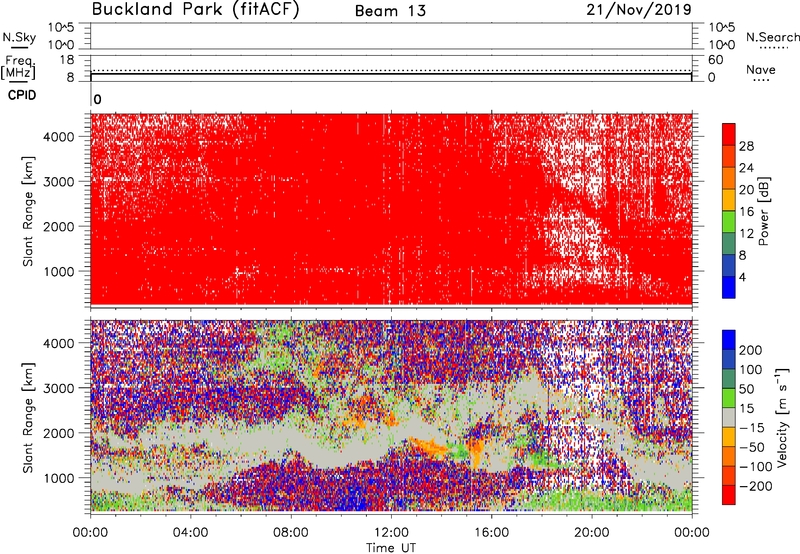The width and height of the screenshot is (800, 554).
Task: Select the "Power [dB]" colorbar title
Action: click(x=763, y=211)
